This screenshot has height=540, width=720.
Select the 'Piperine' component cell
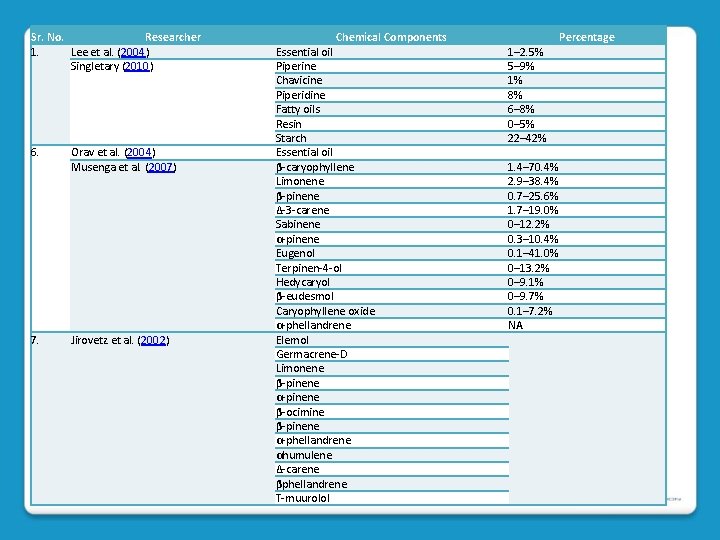click(391, 66)
